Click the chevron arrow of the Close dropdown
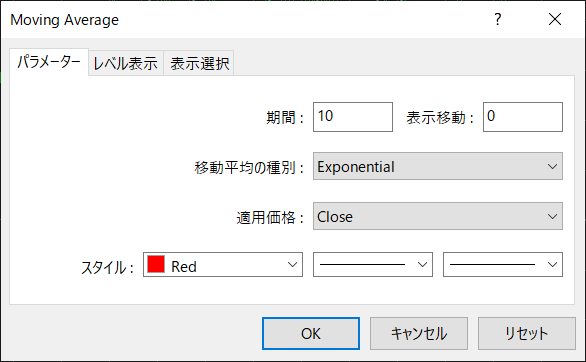 pos(552,216)
